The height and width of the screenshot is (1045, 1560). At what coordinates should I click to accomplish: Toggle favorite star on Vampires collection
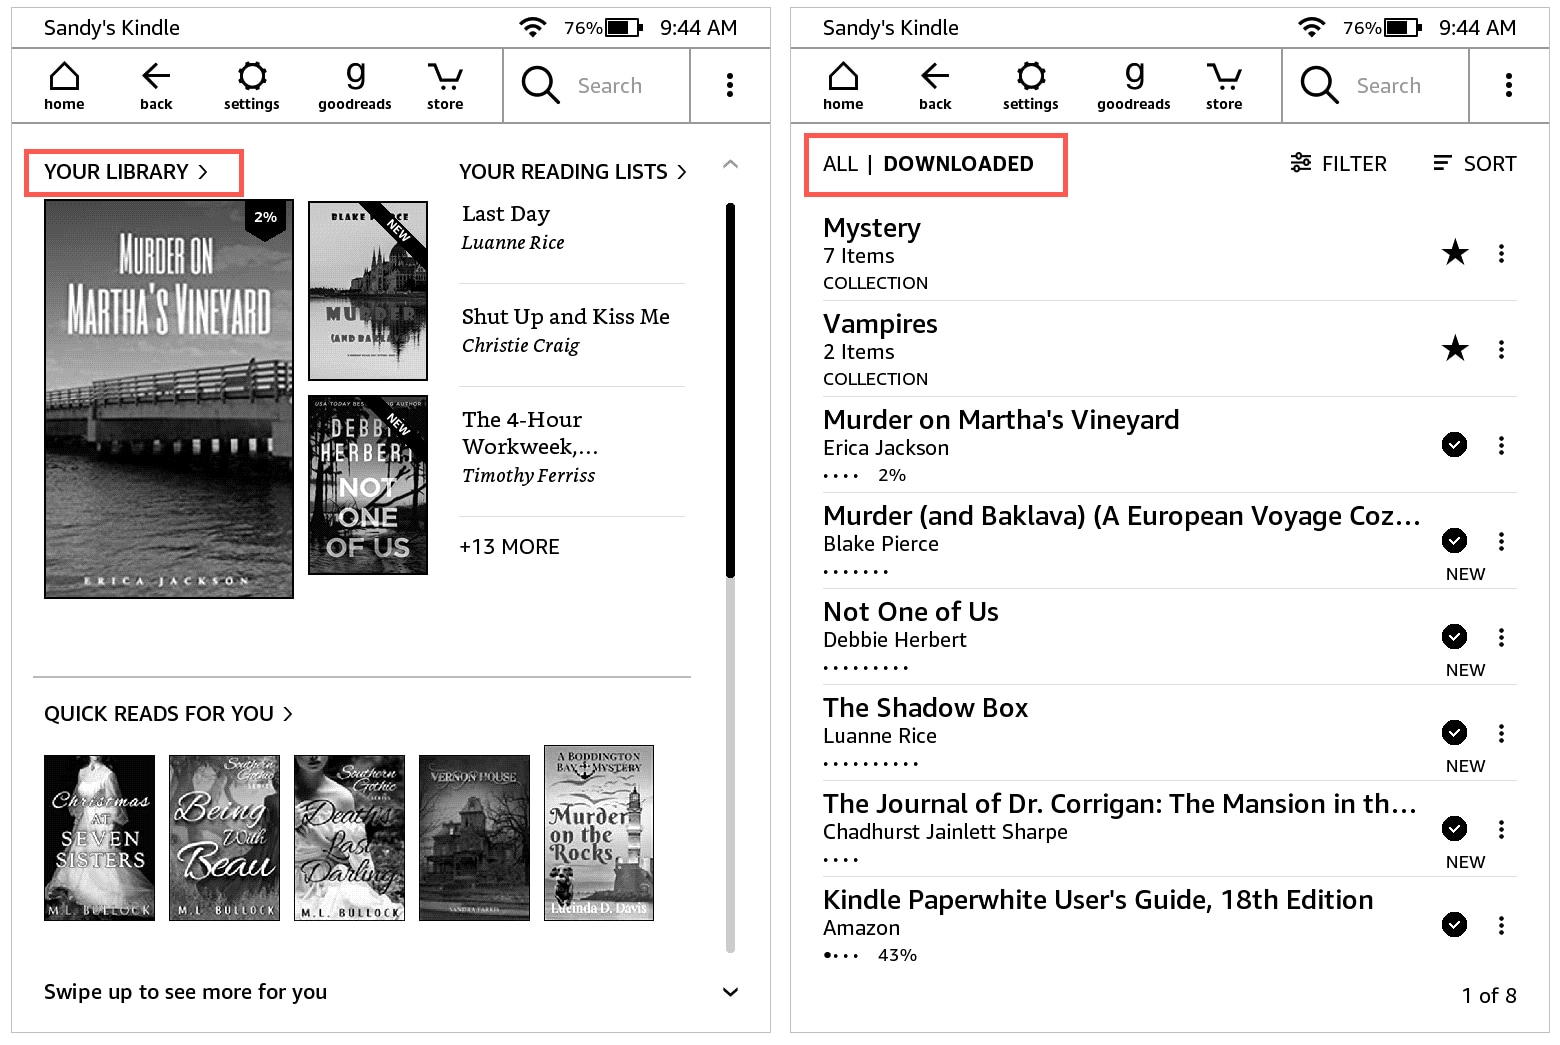click(x=1455, y=349)
